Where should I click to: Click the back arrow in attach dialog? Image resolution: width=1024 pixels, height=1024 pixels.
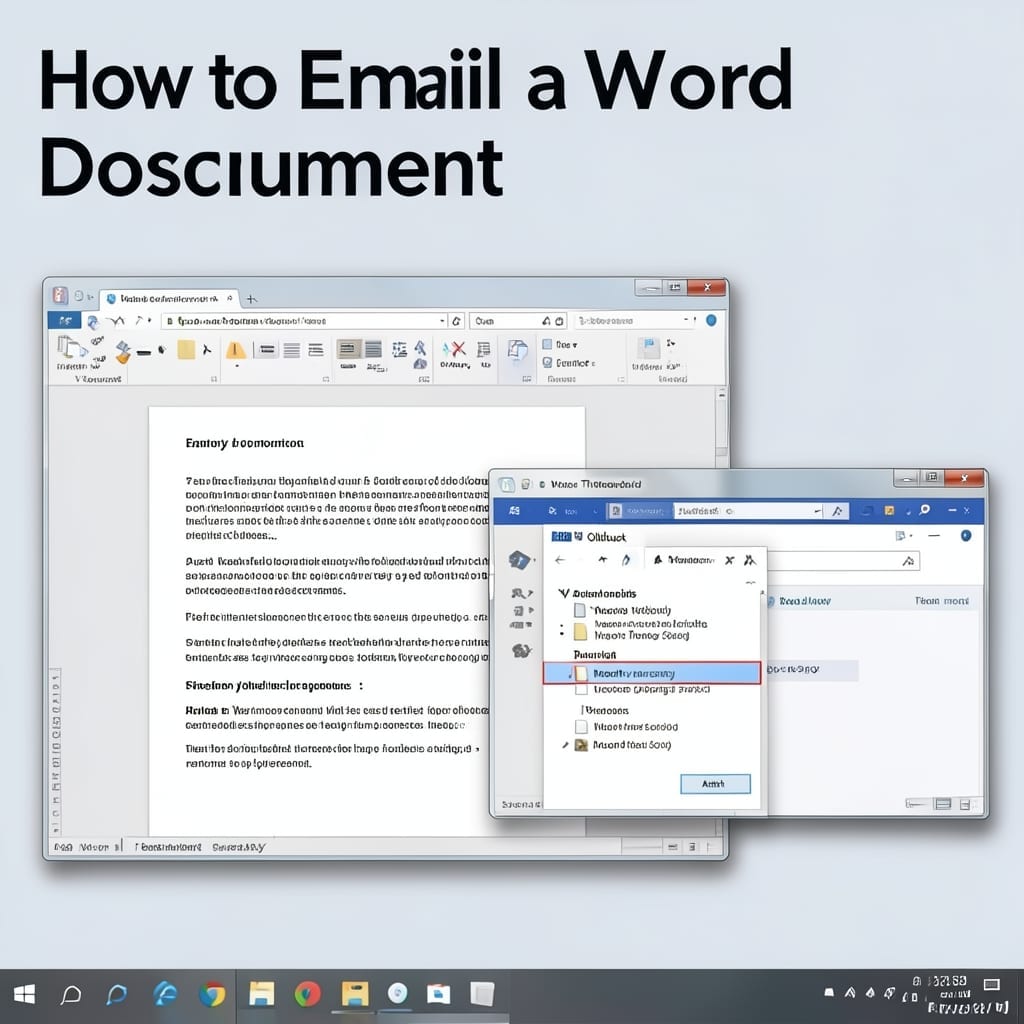pos(560,560)
